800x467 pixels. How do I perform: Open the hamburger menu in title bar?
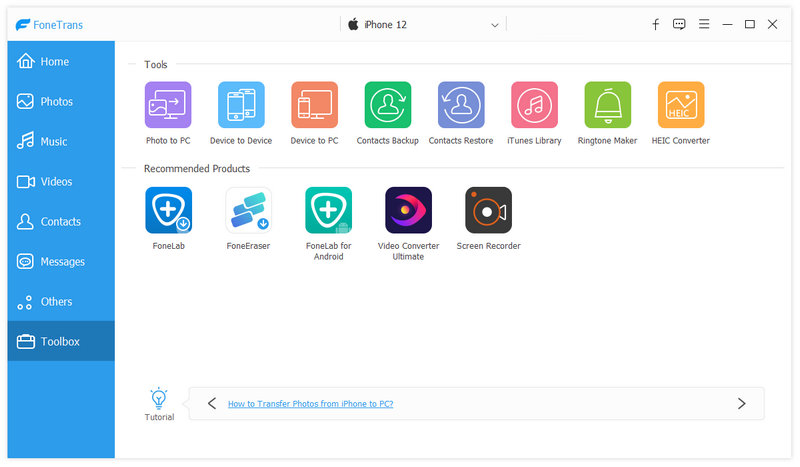click(x=704, y=25)
